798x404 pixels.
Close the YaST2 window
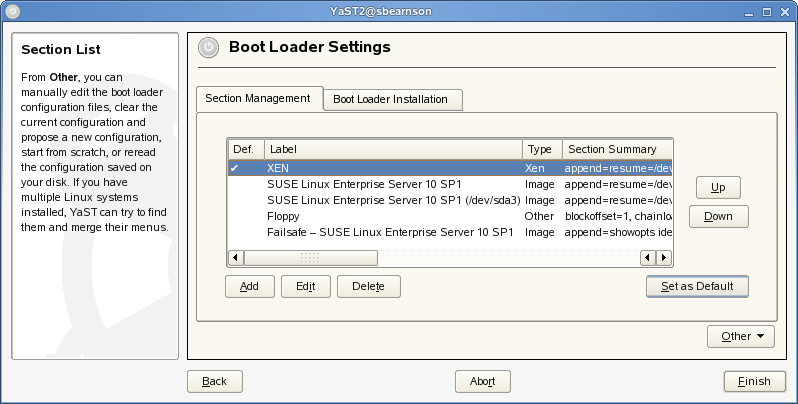[785, 10]
